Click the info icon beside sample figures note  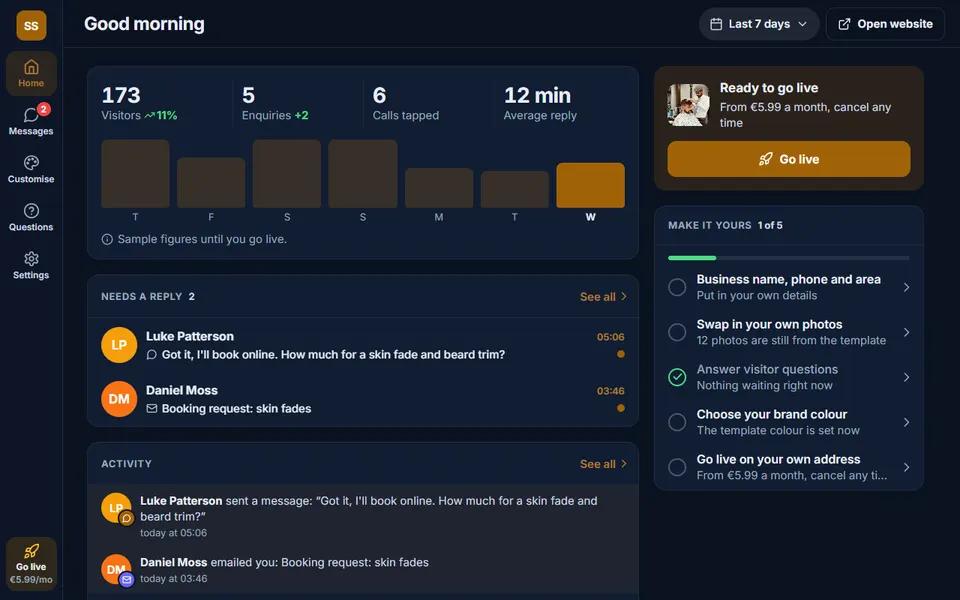[x=107, y=239]
